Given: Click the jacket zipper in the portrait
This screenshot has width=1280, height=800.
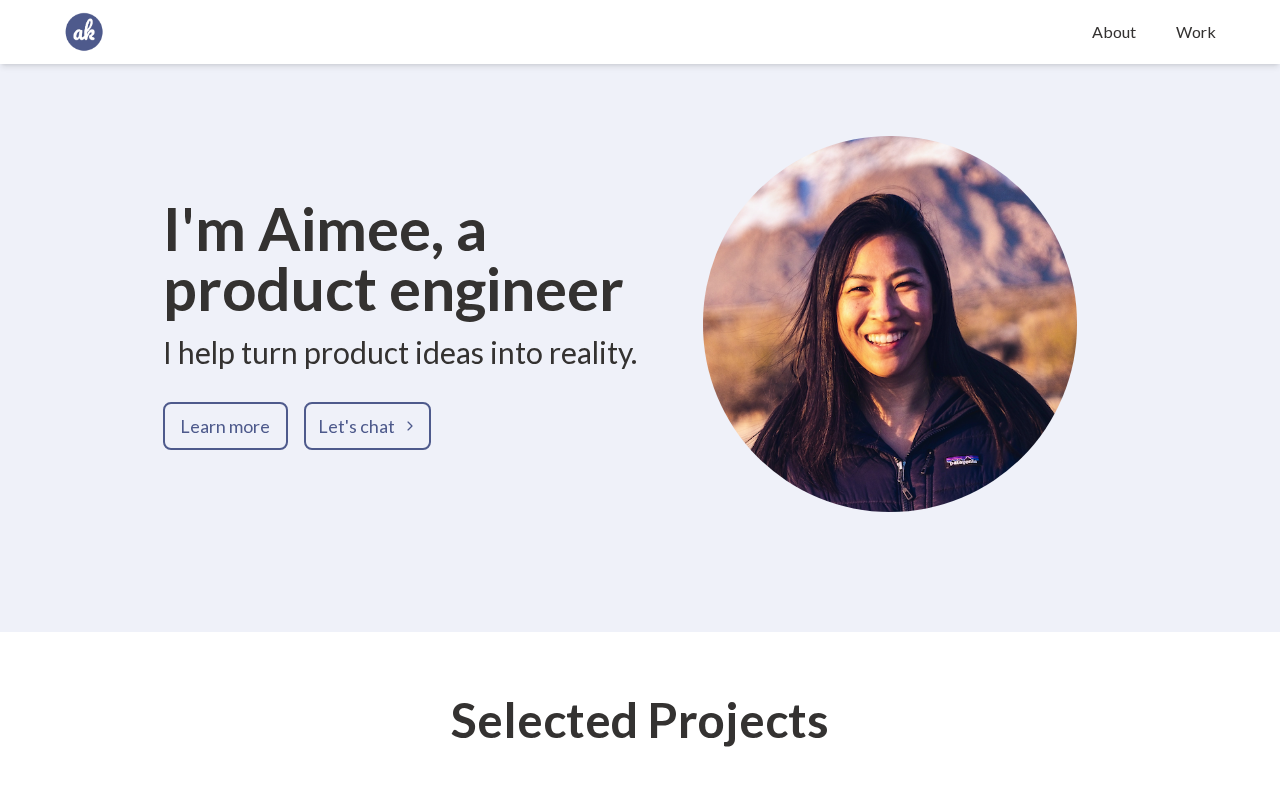Looking at the screenshot, I should [x=901, y=478].
